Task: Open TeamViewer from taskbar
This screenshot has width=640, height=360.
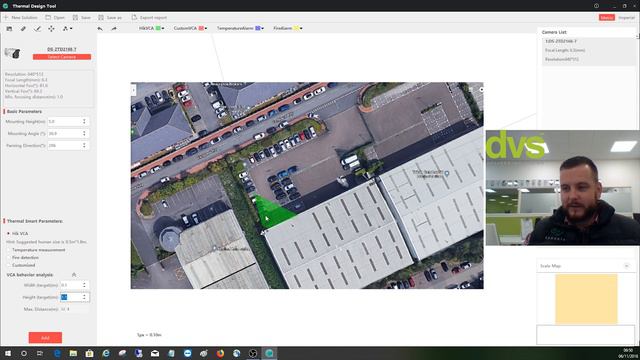Action: click(x=187, y=353)
